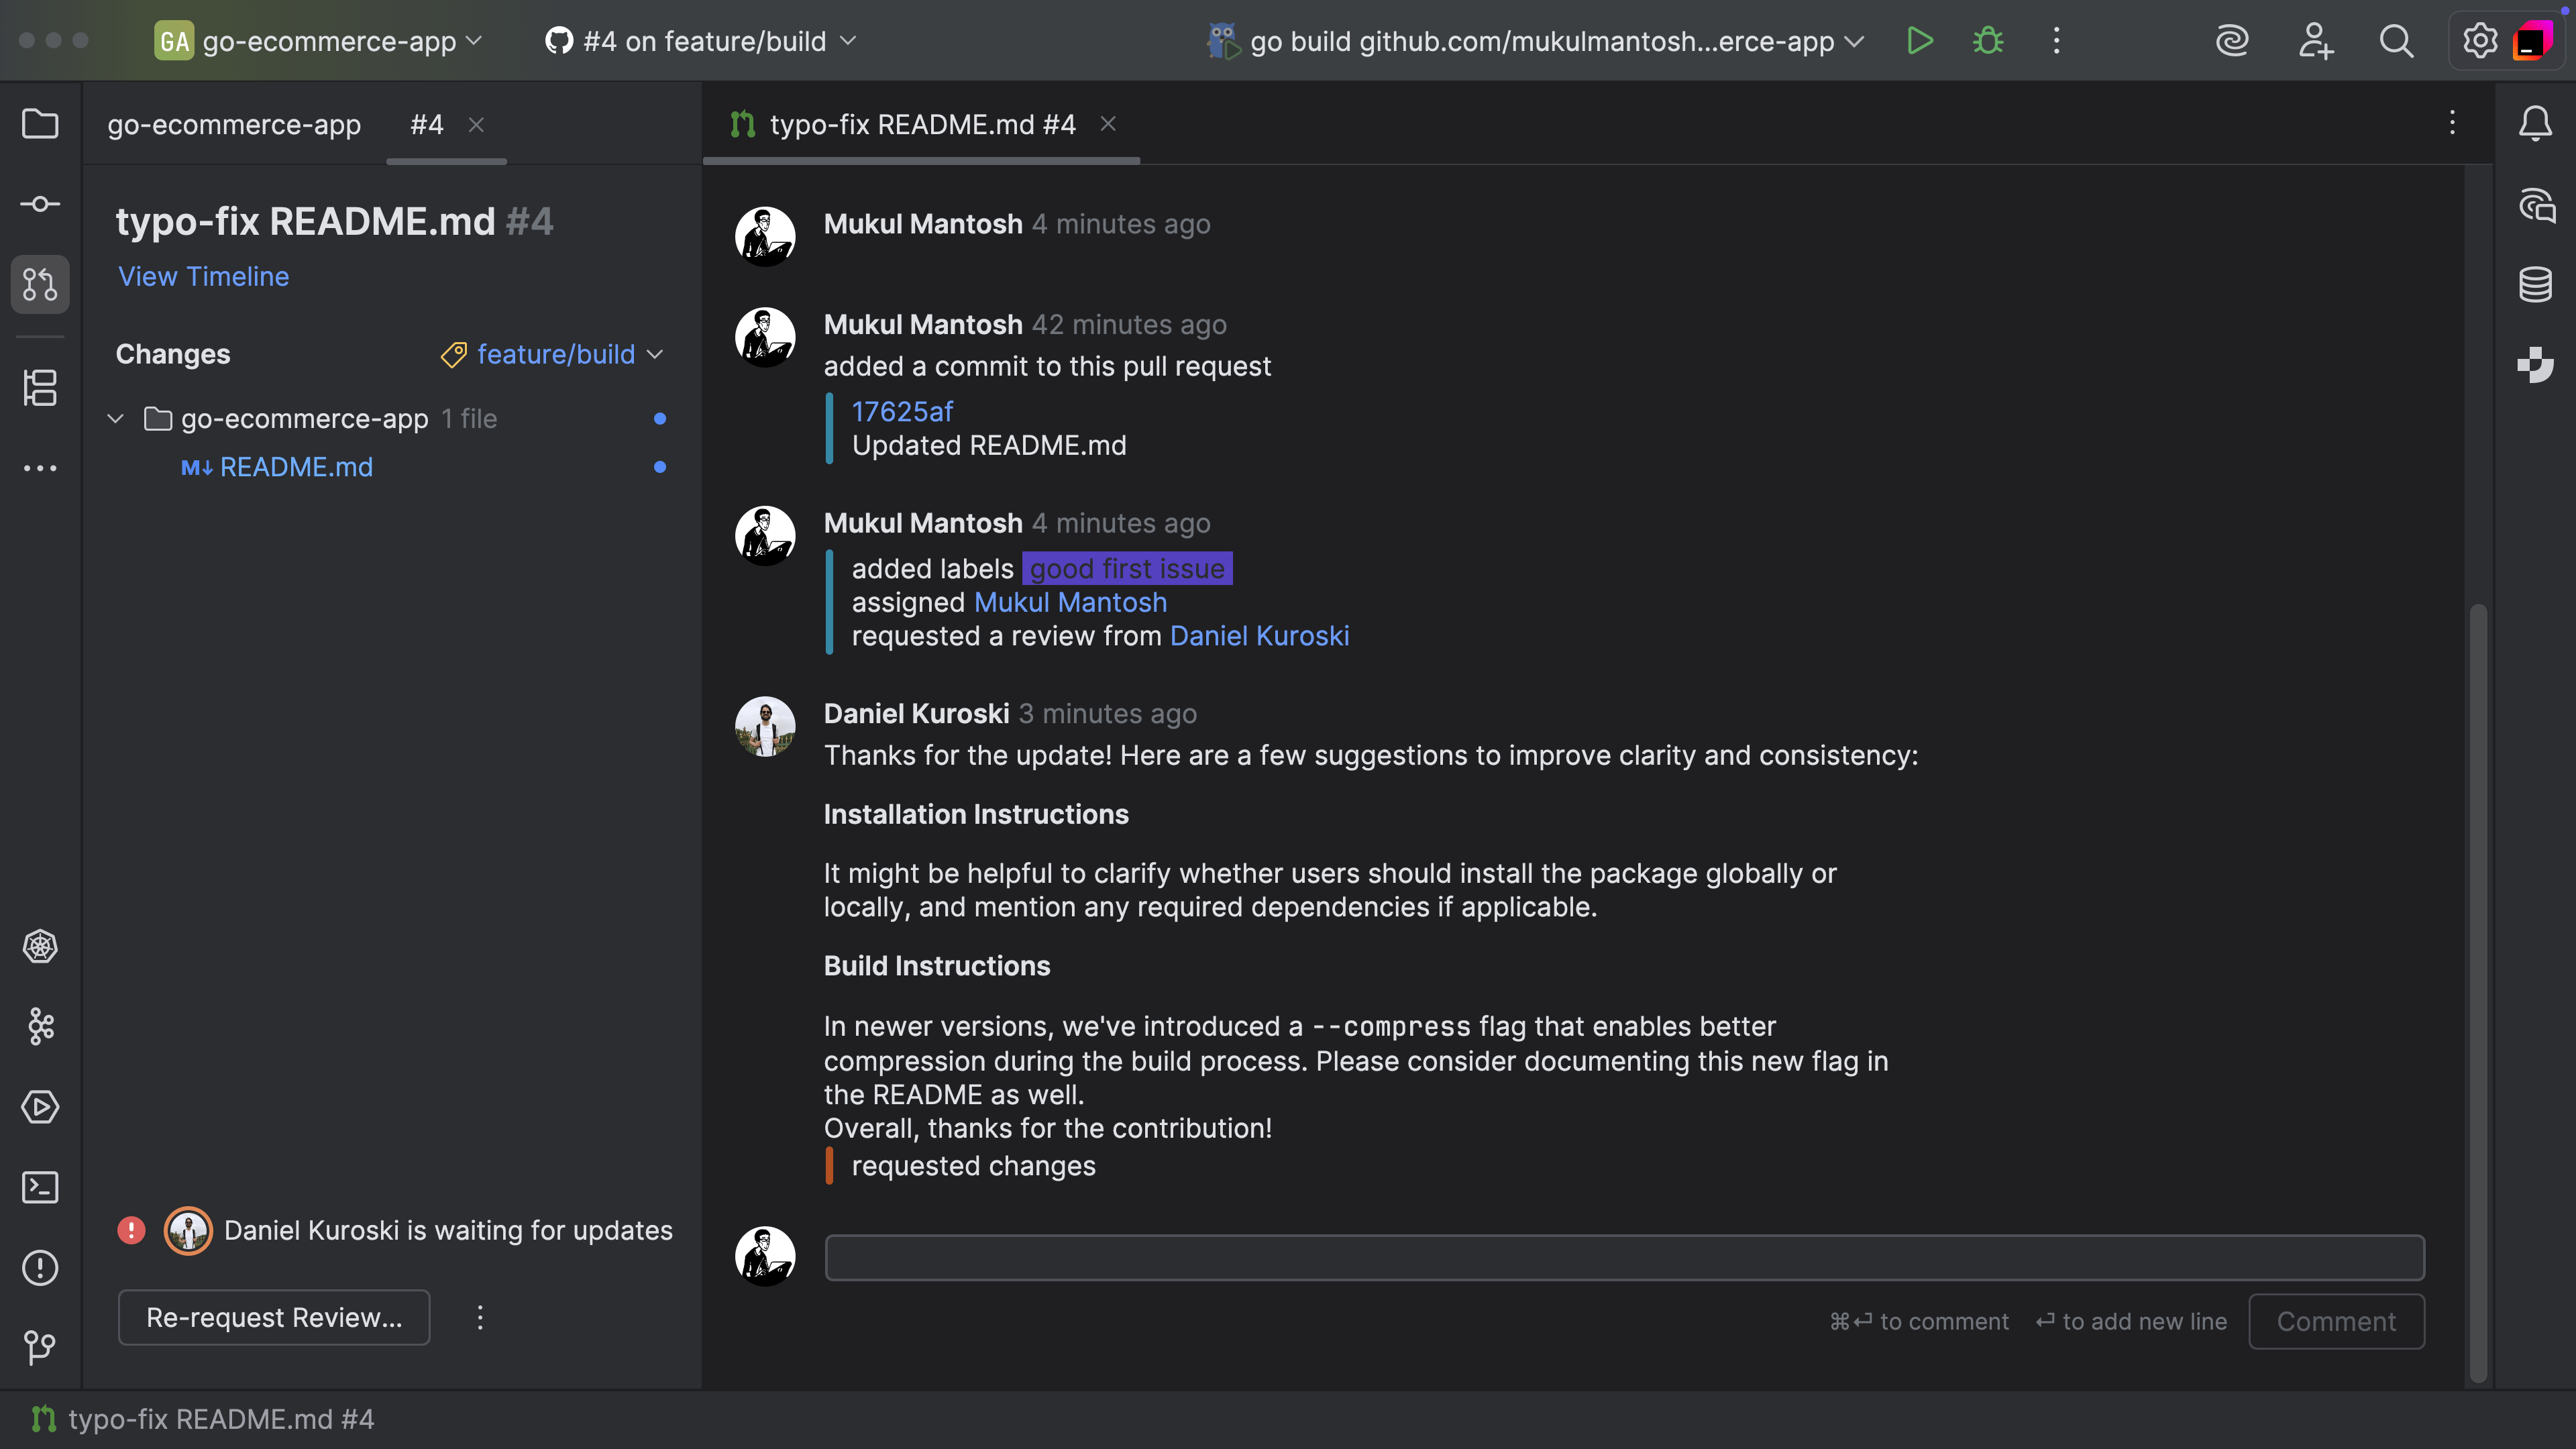Screen dimensions: 2576x1449
Task: Open the Problems tool window
Action: [40, 1268]
